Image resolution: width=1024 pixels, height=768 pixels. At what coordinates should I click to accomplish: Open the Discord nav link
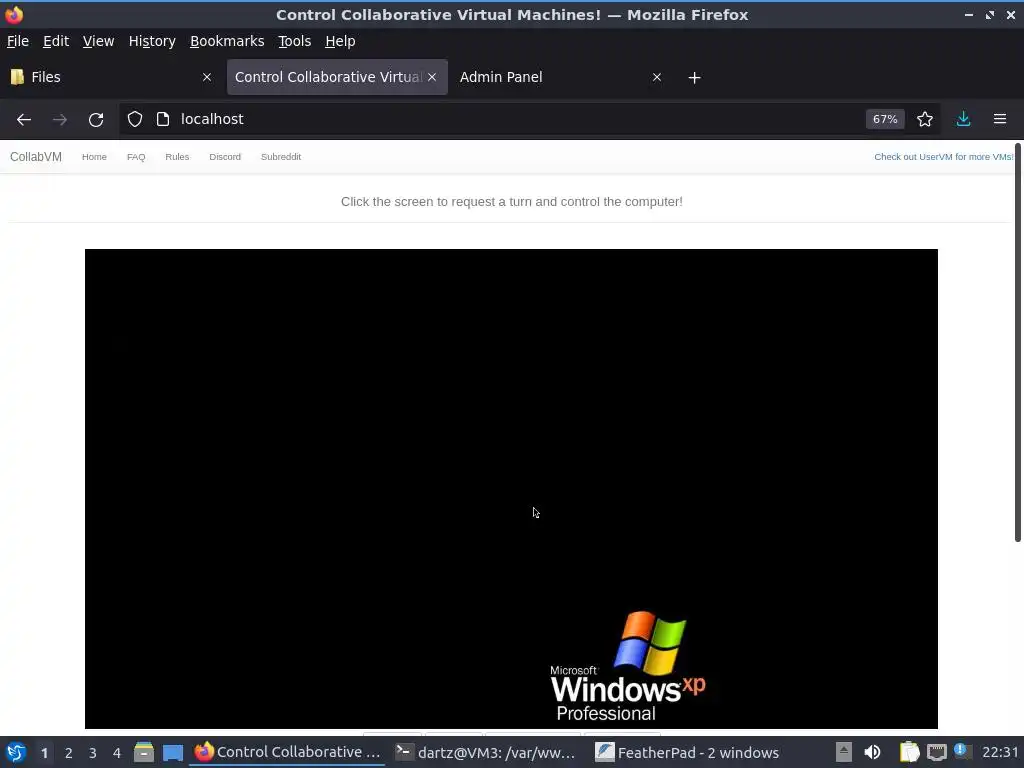225,157
